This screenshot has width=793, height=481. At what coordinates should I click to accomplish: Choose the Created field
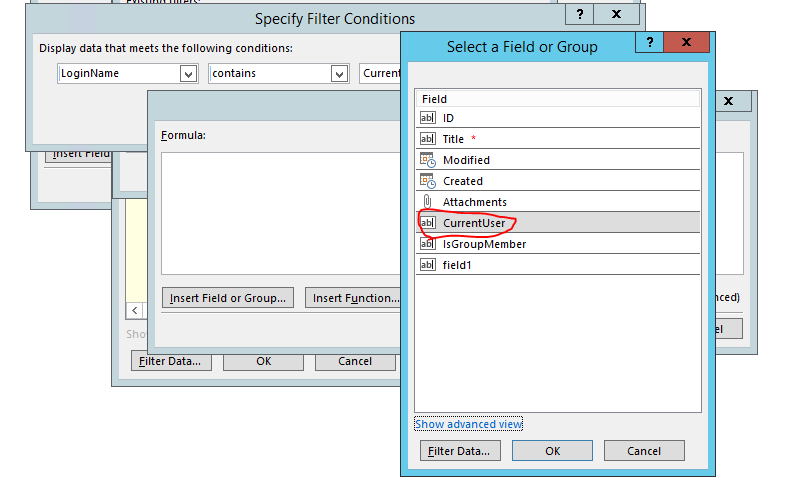[558, 181]
